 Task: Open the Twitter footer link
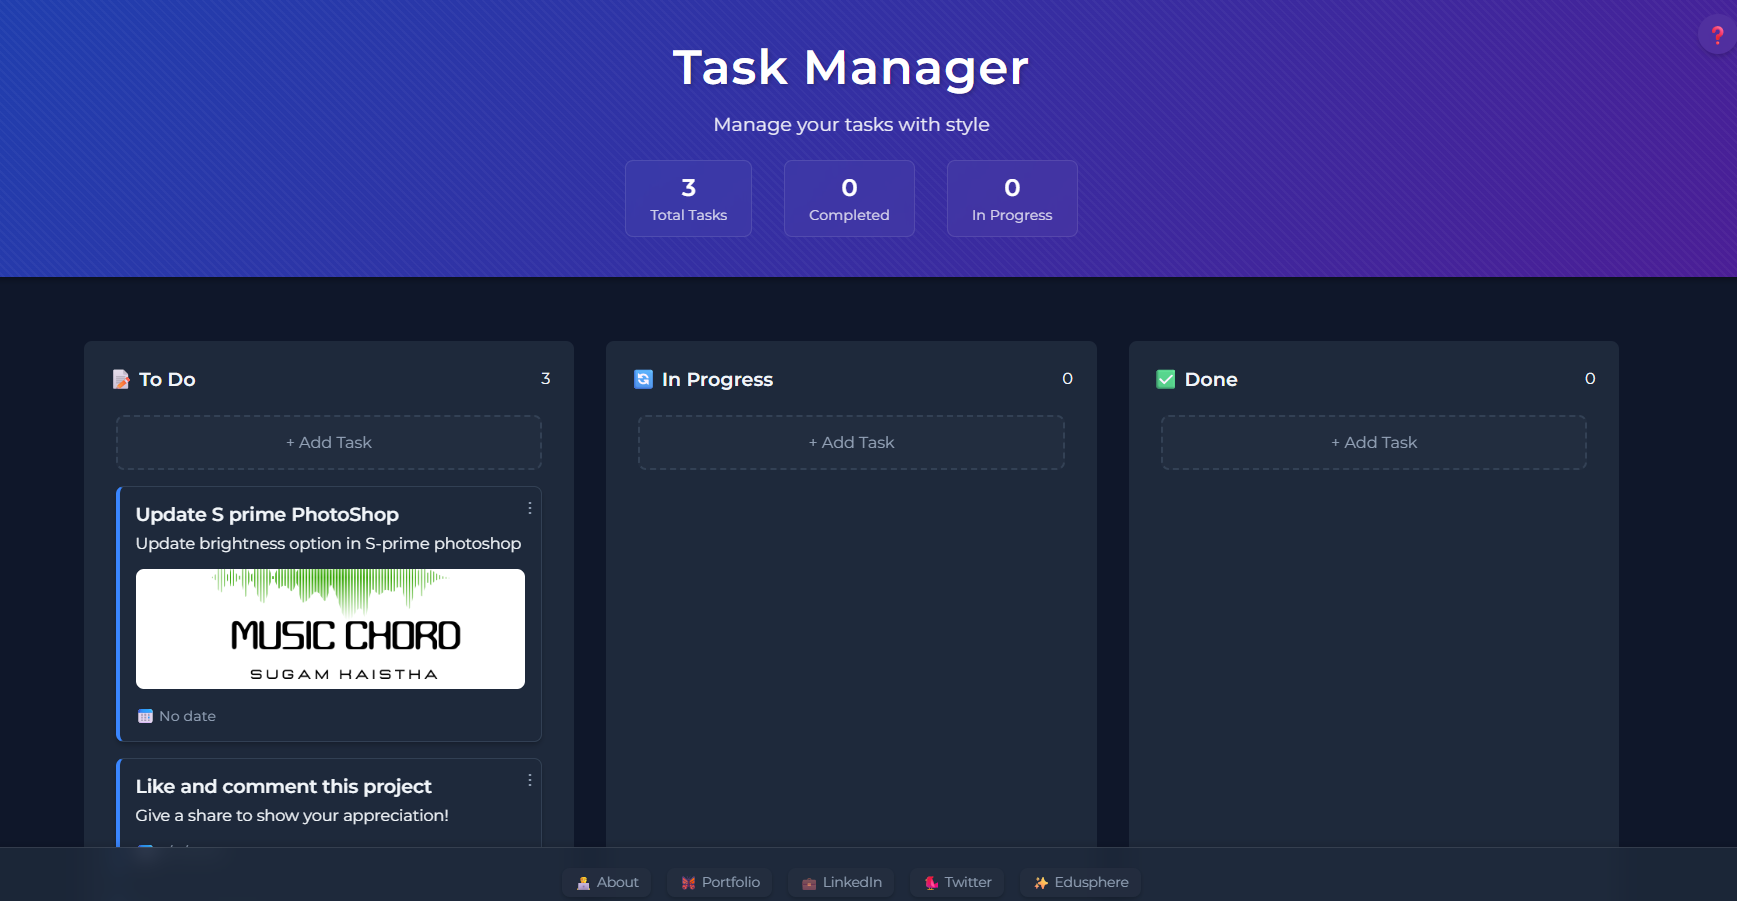pyautogui.click(x=957, y=882)
